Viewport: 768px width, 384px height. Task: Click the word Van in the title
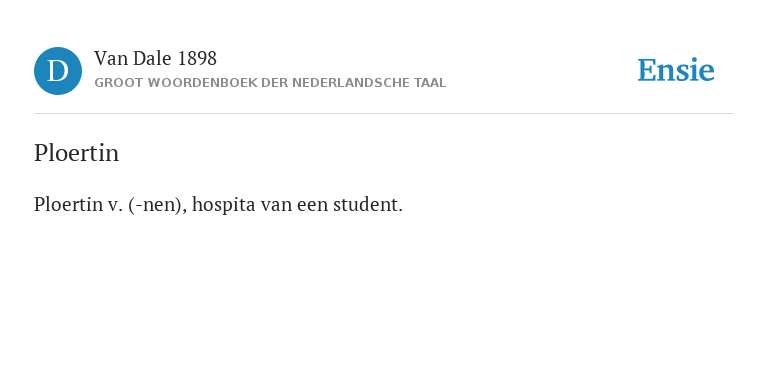111,59
